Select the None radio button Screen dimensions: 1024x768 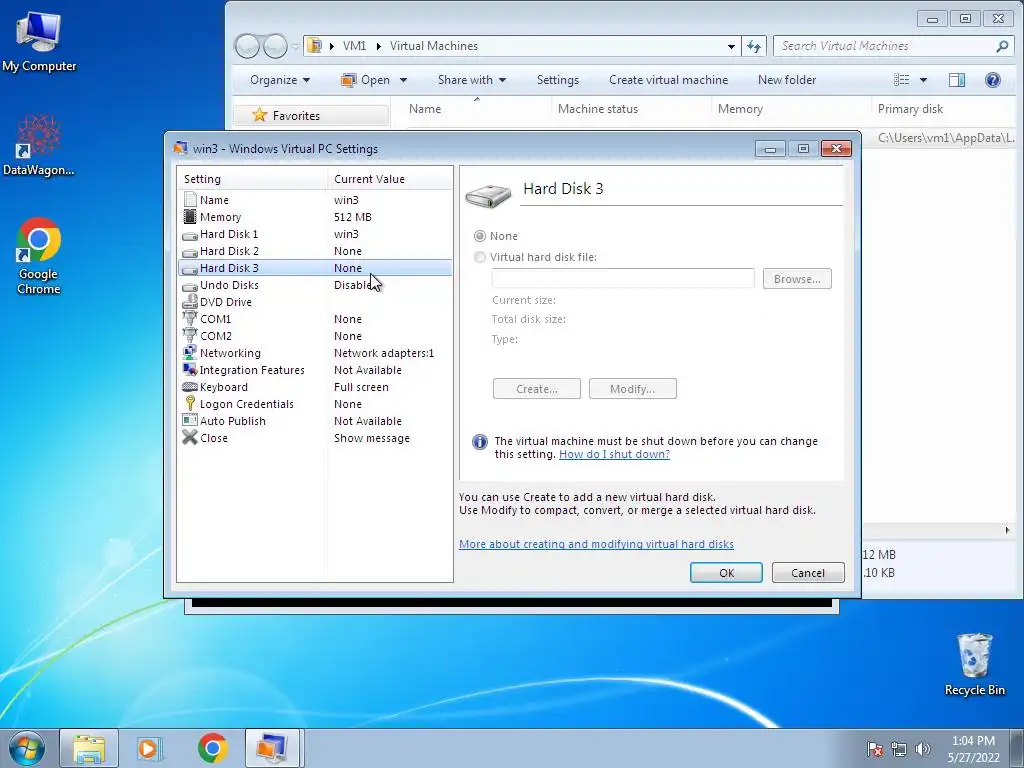[x=480, y=236]
